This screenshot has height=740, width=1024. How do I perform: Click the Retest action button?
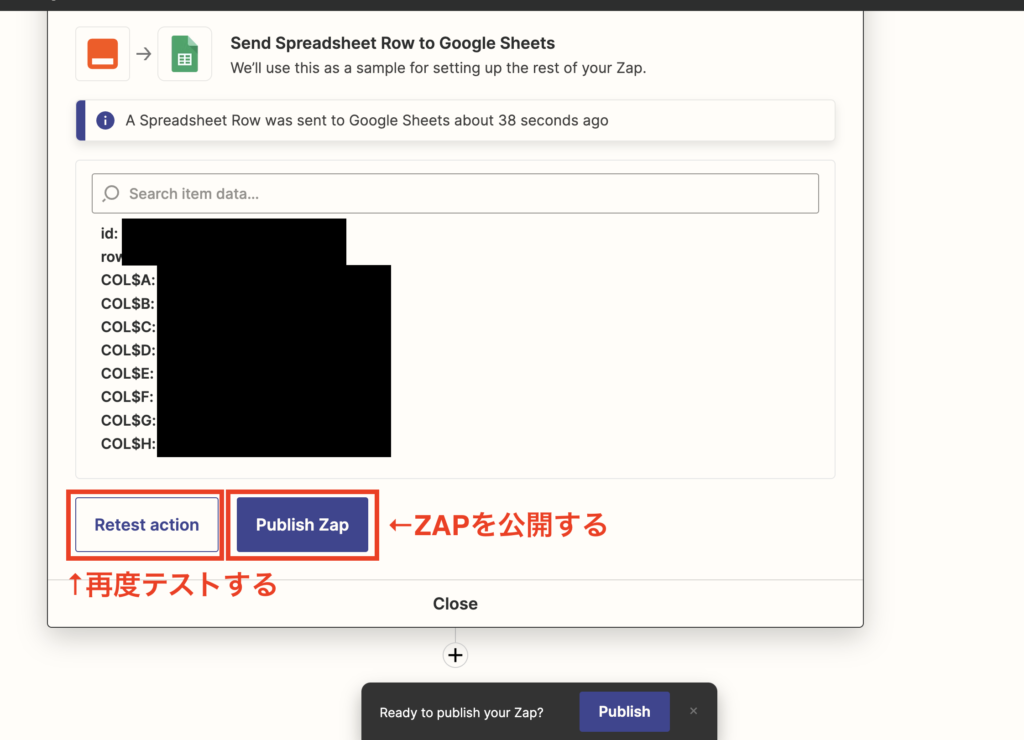tap(147, 524)
